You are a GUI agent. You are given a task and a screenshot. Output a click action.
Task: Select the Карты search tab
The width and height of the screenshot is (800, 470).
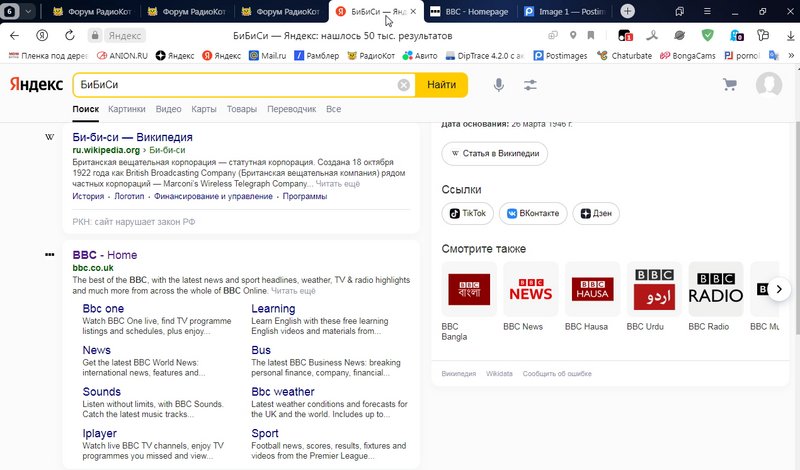click(x=204, y=109)
